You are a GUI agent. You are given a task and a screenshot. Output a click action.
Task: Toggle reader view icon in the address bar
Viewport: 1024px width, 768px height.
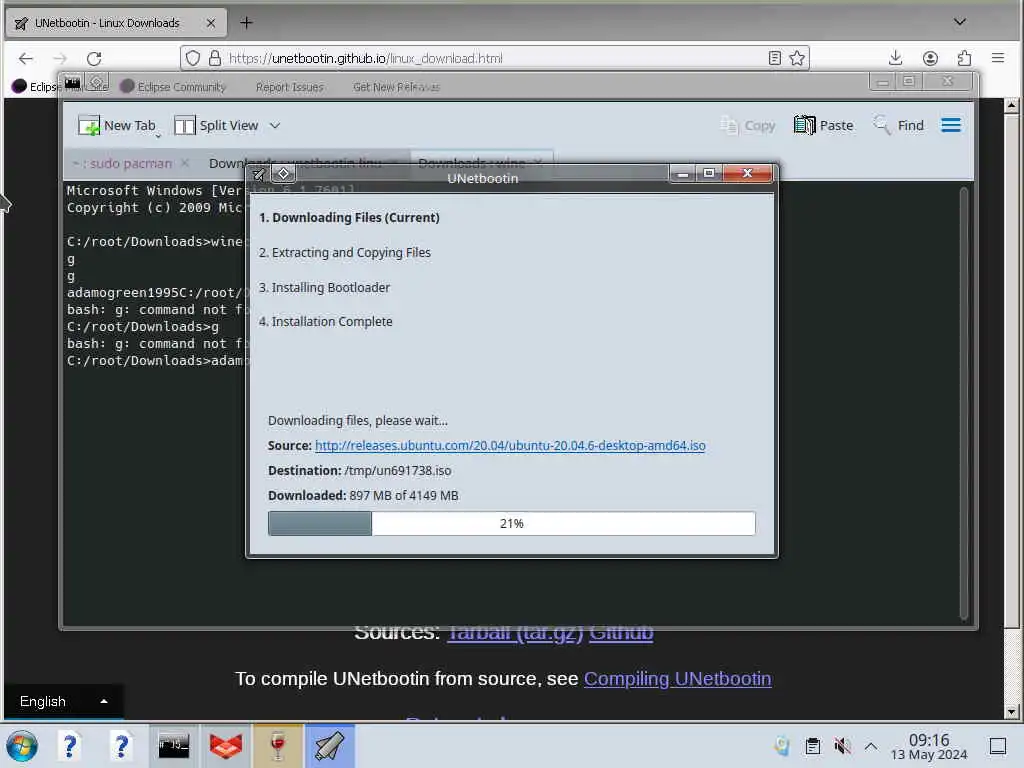(775, 58)
